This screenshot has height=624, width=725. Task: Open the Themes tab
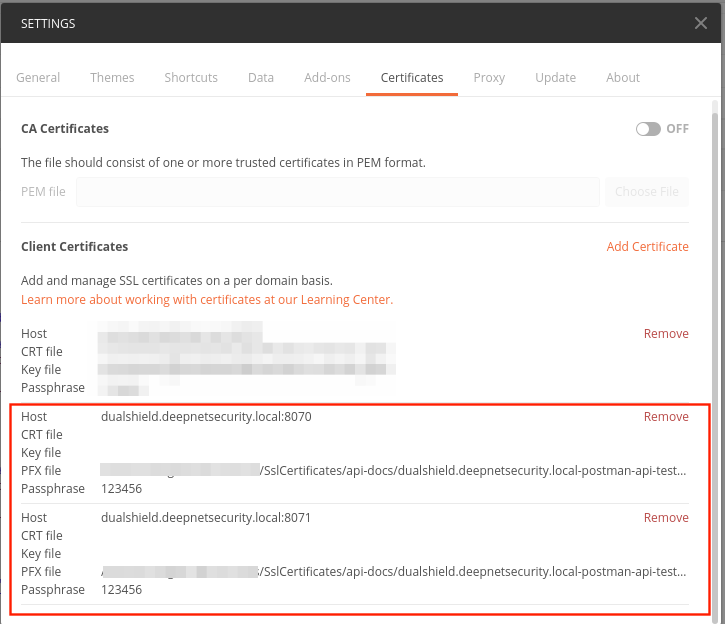click(112, 78)
